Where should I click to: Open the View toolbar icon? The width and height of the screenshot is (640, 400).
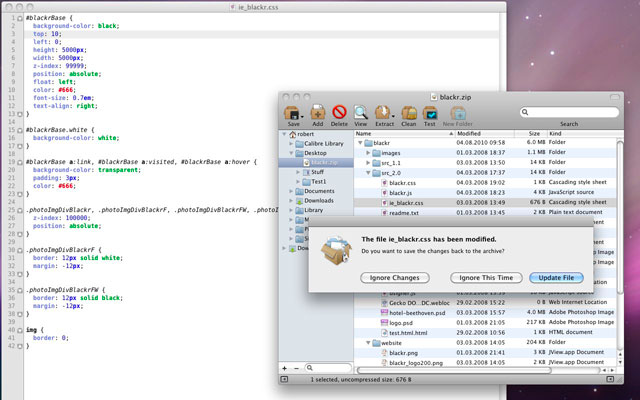click(360, 113)
